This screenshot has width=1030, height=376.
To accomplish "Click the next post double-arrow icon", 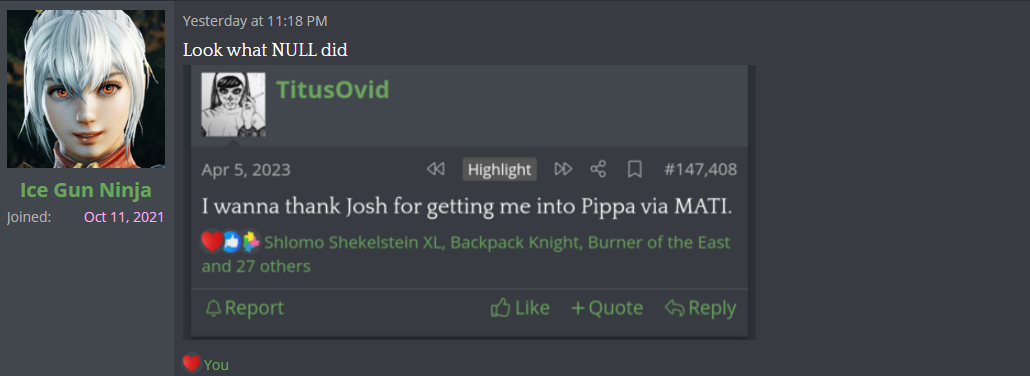I will [563, 170].
